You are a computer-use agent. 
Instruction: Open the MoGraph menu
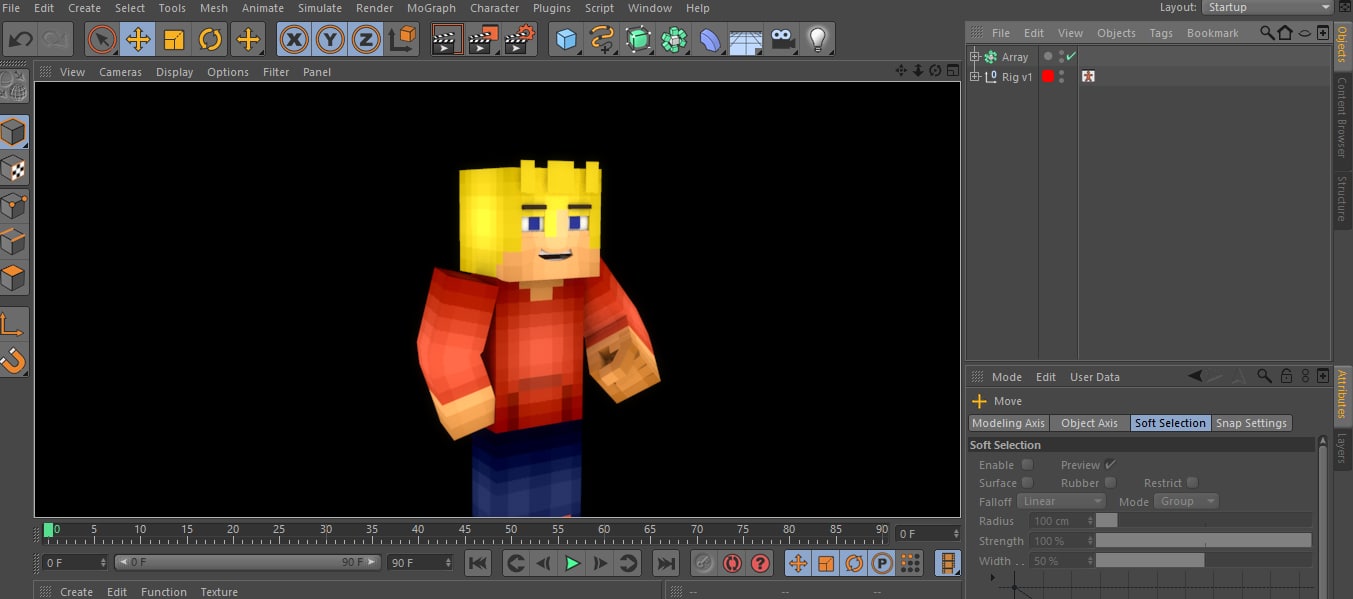(x=431, y=8)
